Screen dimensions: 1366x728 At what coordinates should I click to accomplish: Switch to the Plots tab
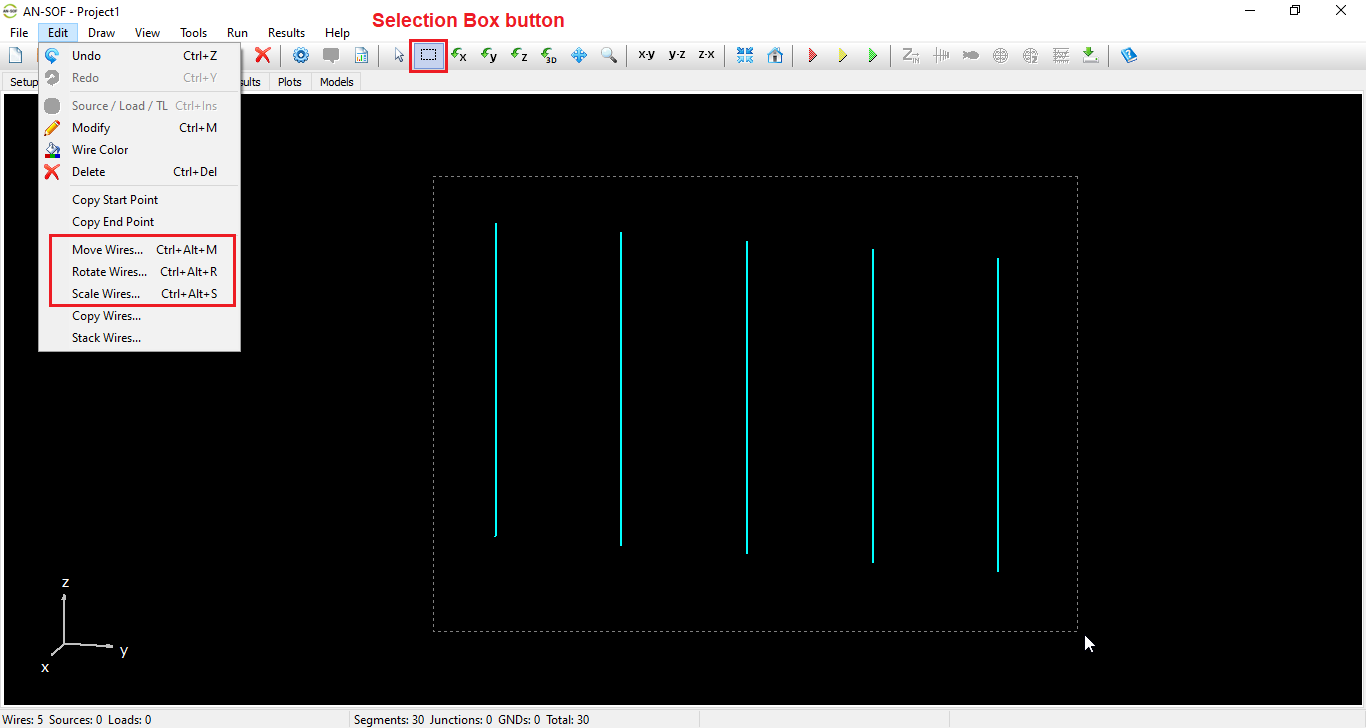click(290, 82)
